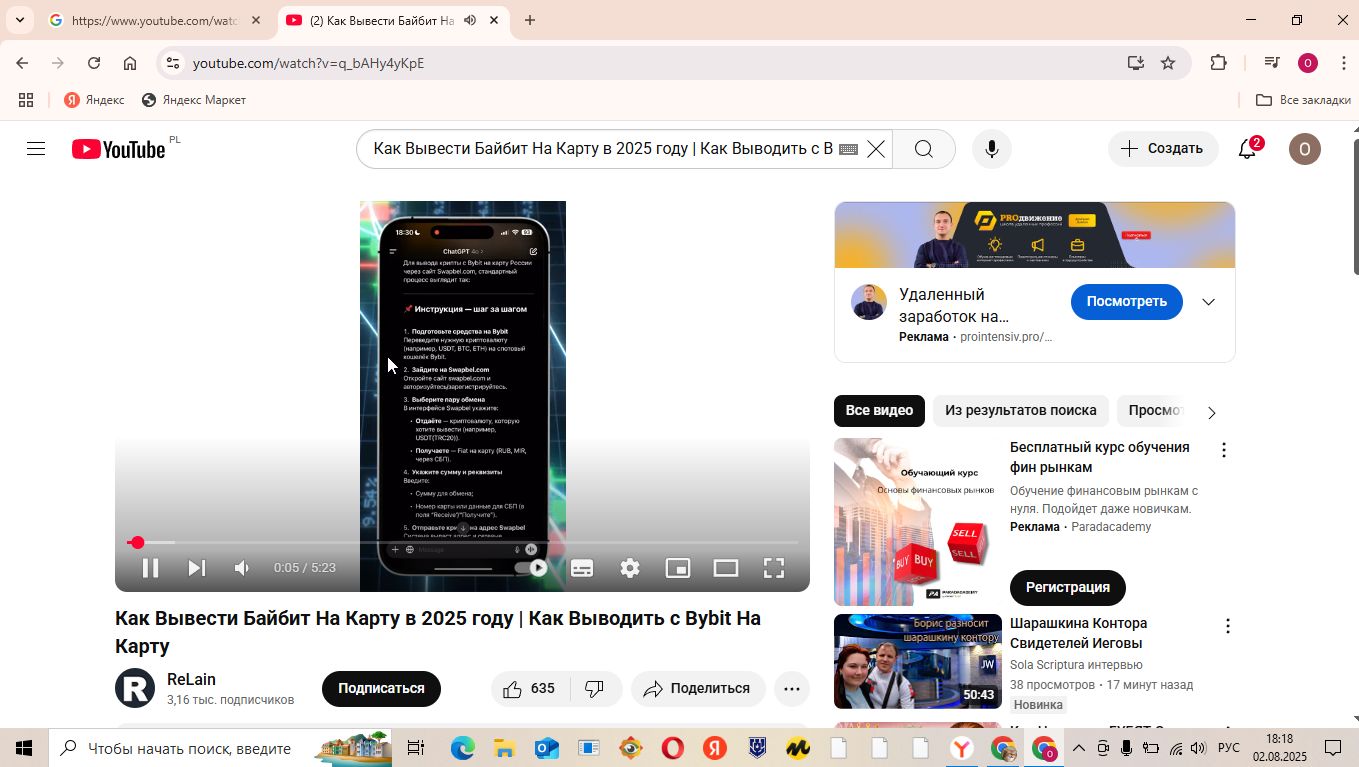Open YouTube guide hamburger menu
The height and width of the screenshot is (767, 1359).
[x=36, y=149]
